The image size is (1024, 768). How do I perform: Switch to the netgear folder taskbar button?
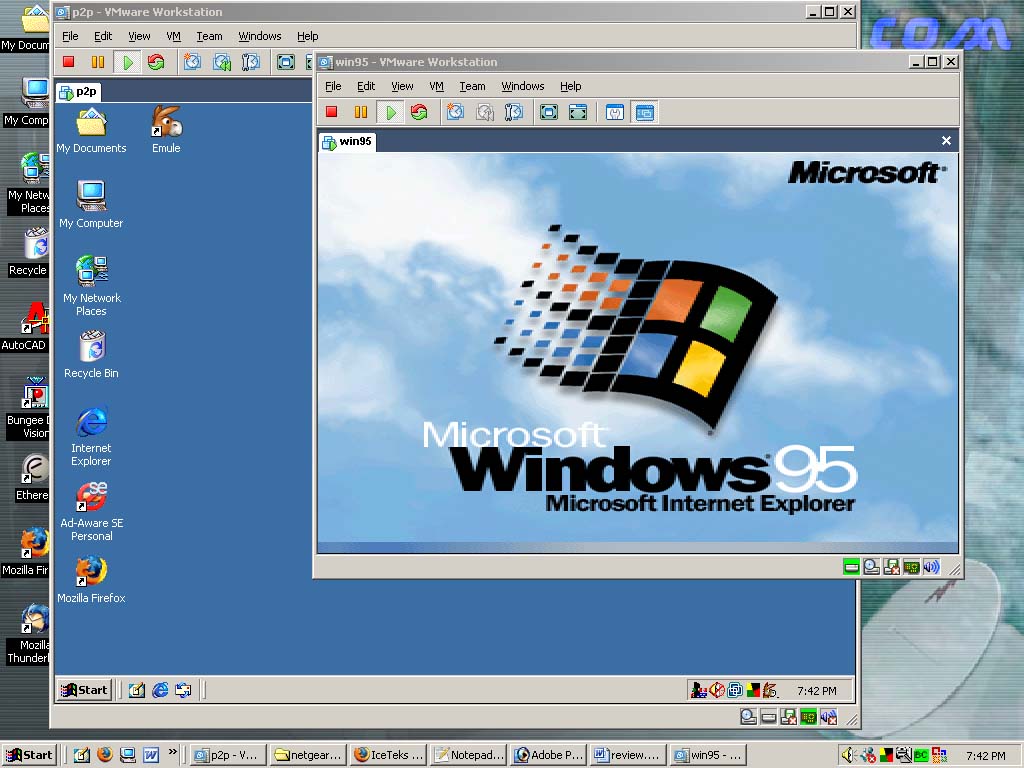308,755
